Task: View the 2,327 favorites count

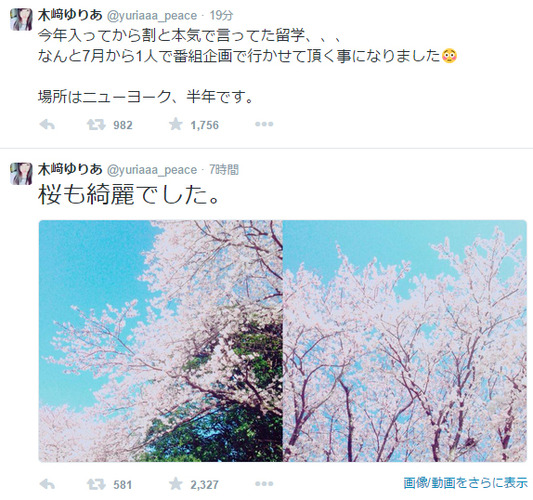Action: point(204,484)
